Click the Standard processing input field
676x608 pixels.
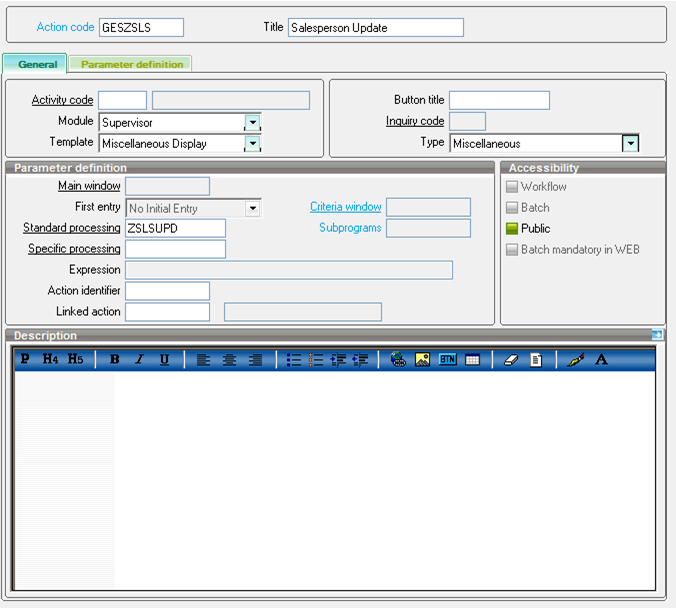175,228
